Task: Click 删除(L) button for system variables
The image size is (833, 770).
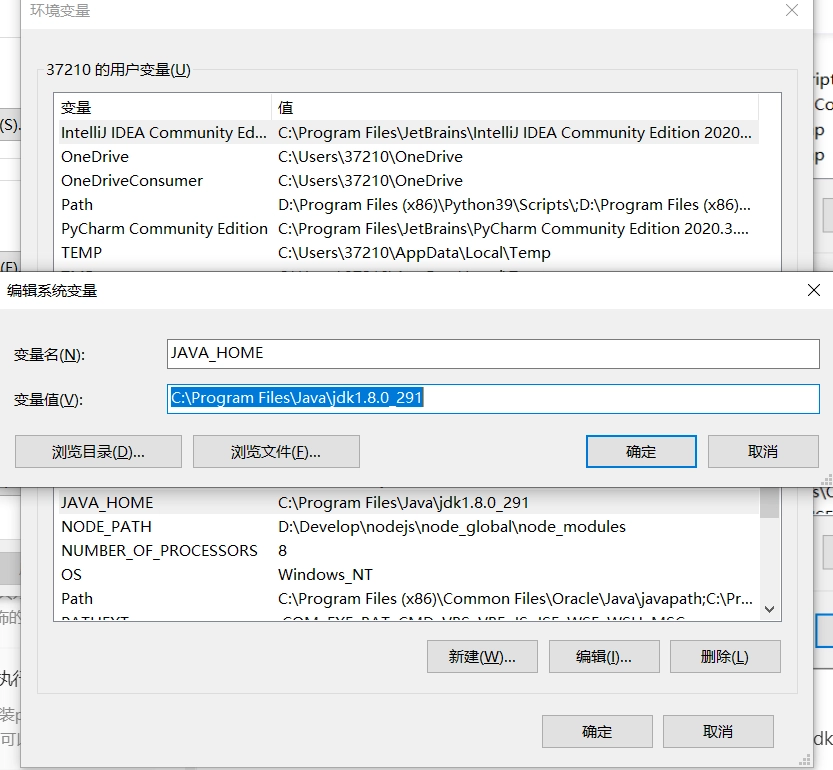Action: (725, 657)
